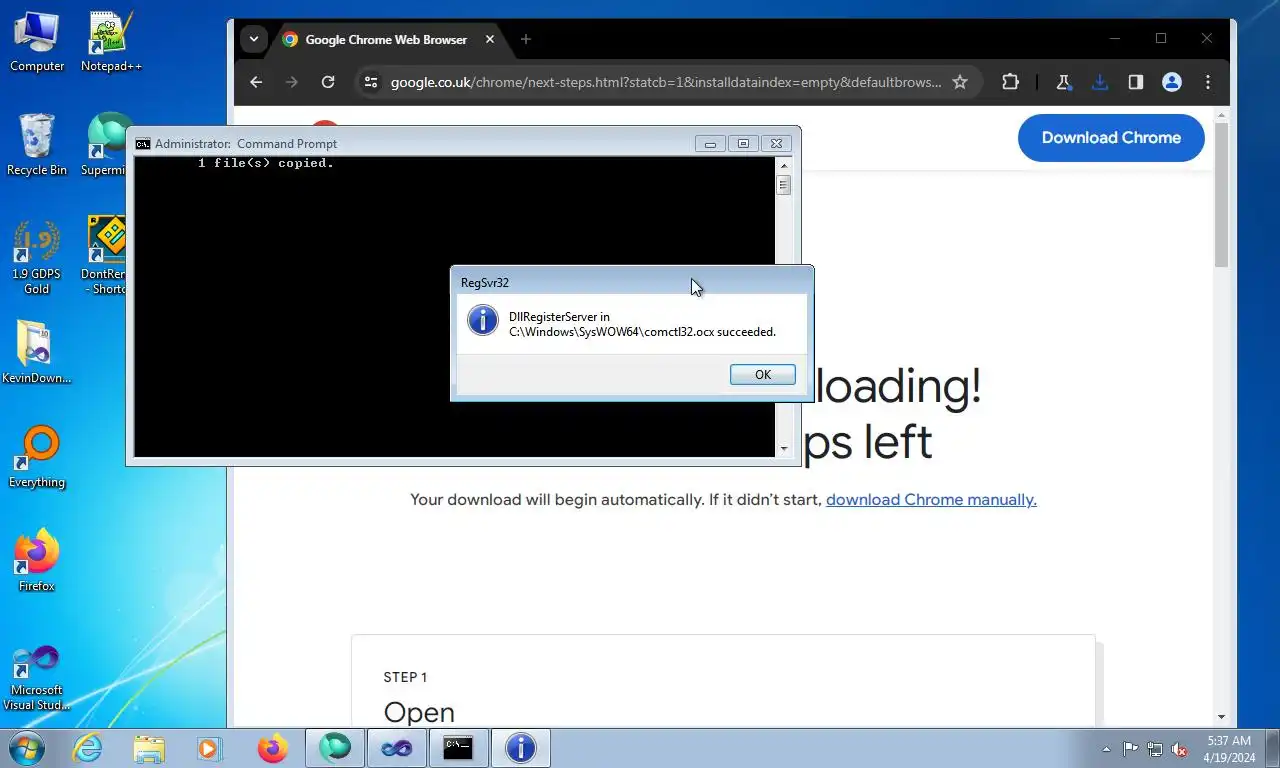This screenshot has height=768, width=1280.
Task: Click the "1 file(s) copied." console line
Action: click(x=266, y=163)
